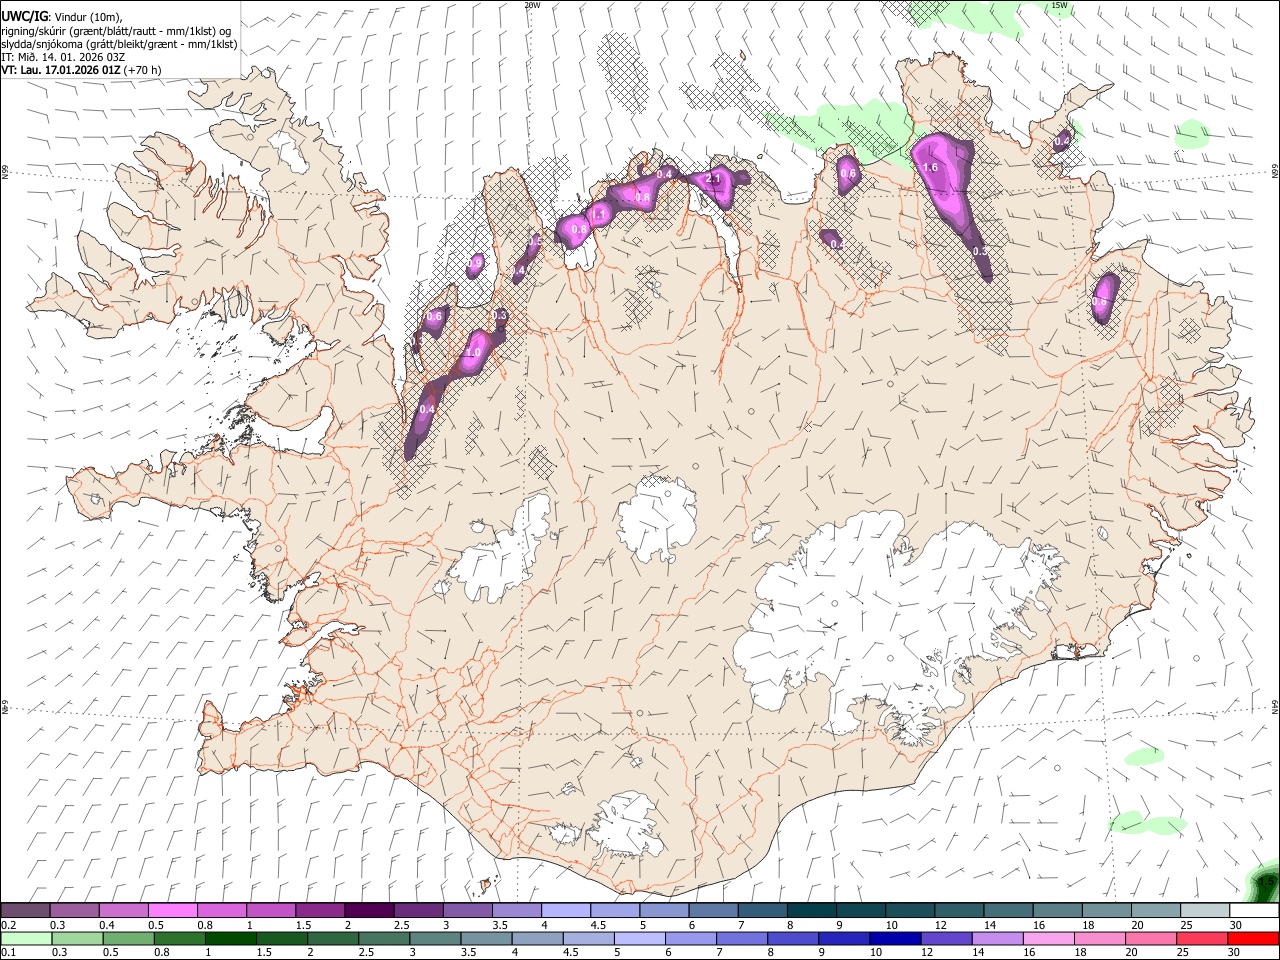Click the dark green 1 swatch in lower legend row

click(230, 939)
